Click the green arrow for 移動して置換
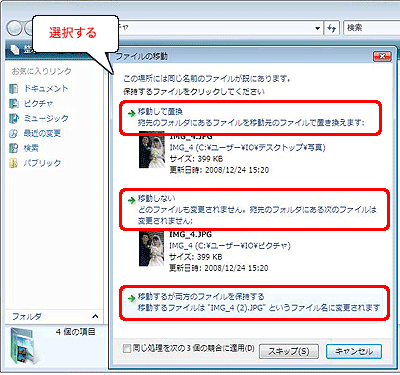400x375 pixels. pyautogui.click(x=131, y=113)
